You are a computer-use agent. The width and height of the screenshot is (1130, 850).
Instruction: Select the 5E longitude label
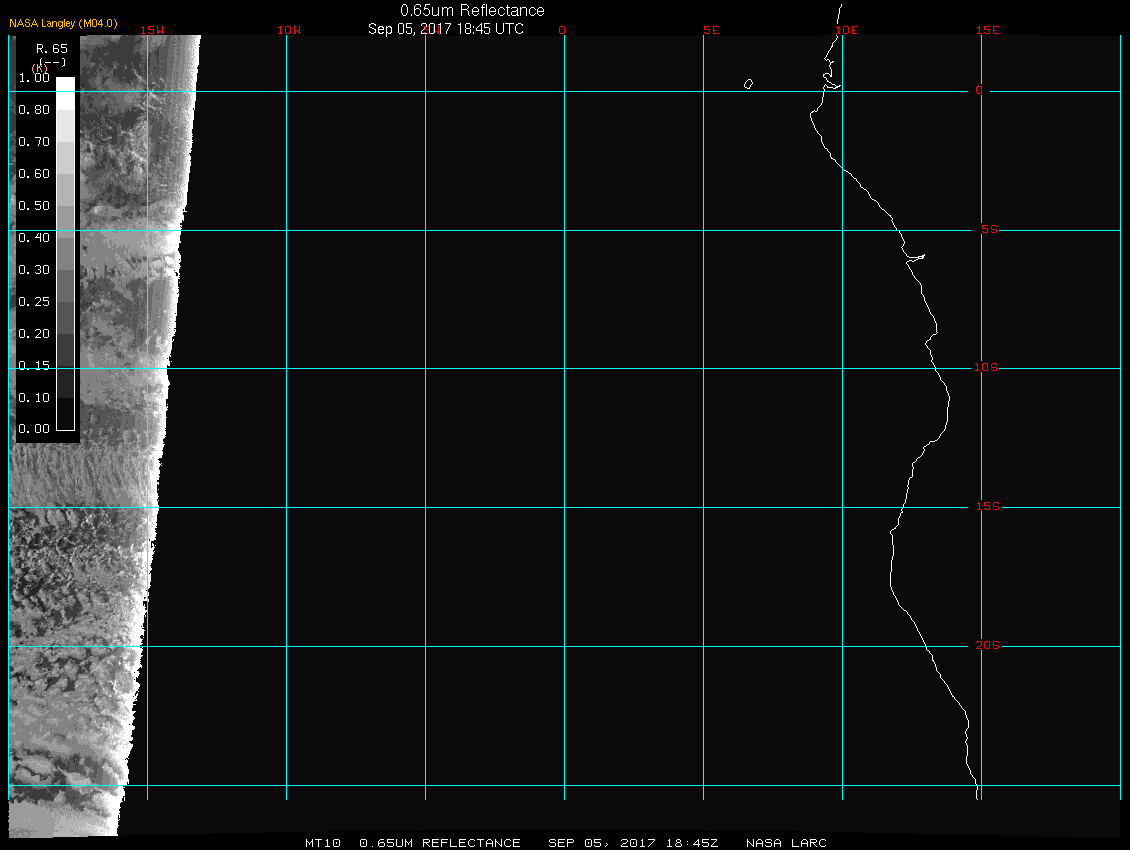tap(711, 30)
